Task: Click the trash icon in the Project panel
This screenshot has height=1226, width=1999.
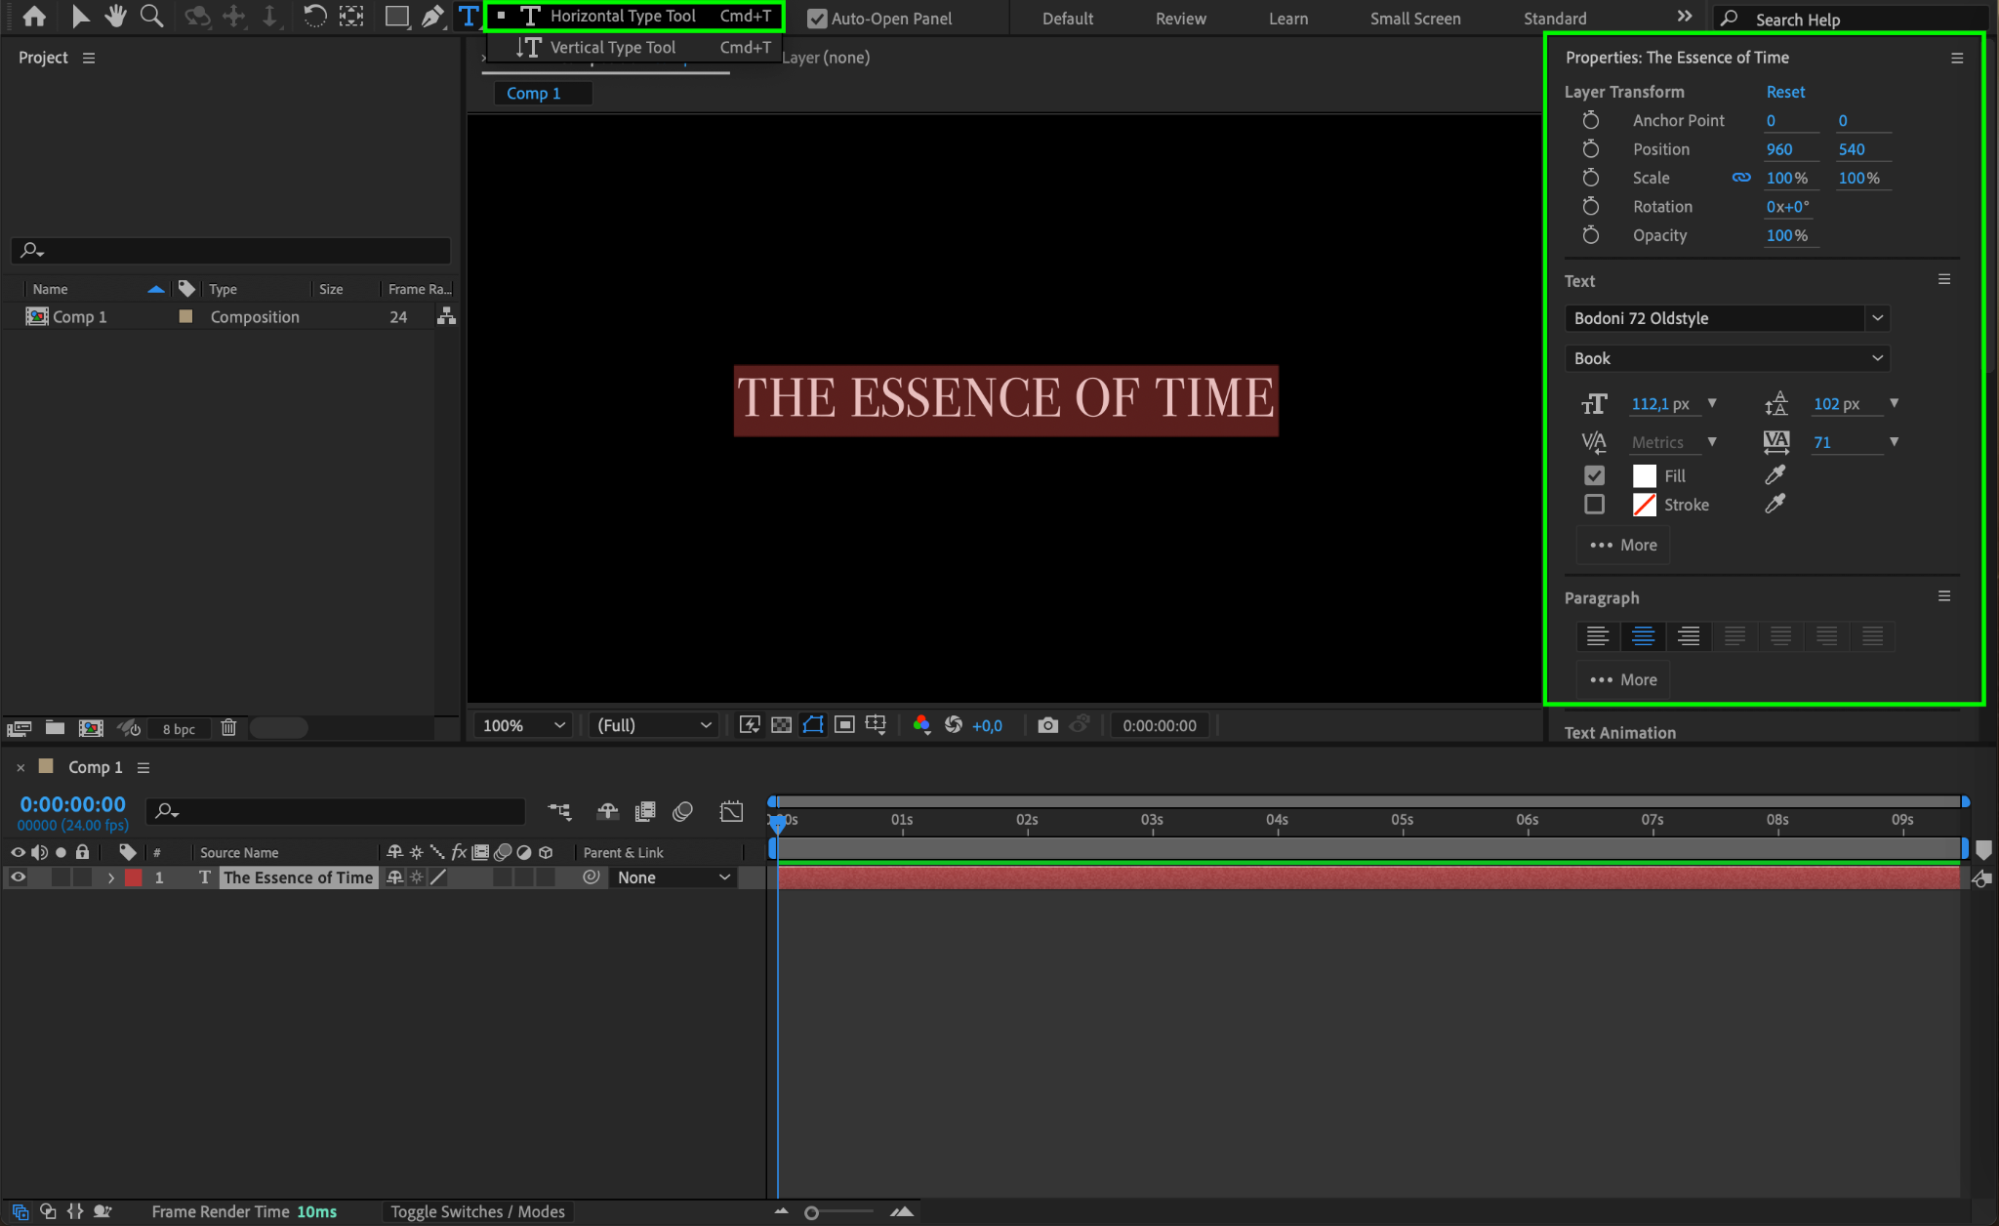Action: (229, 728)
